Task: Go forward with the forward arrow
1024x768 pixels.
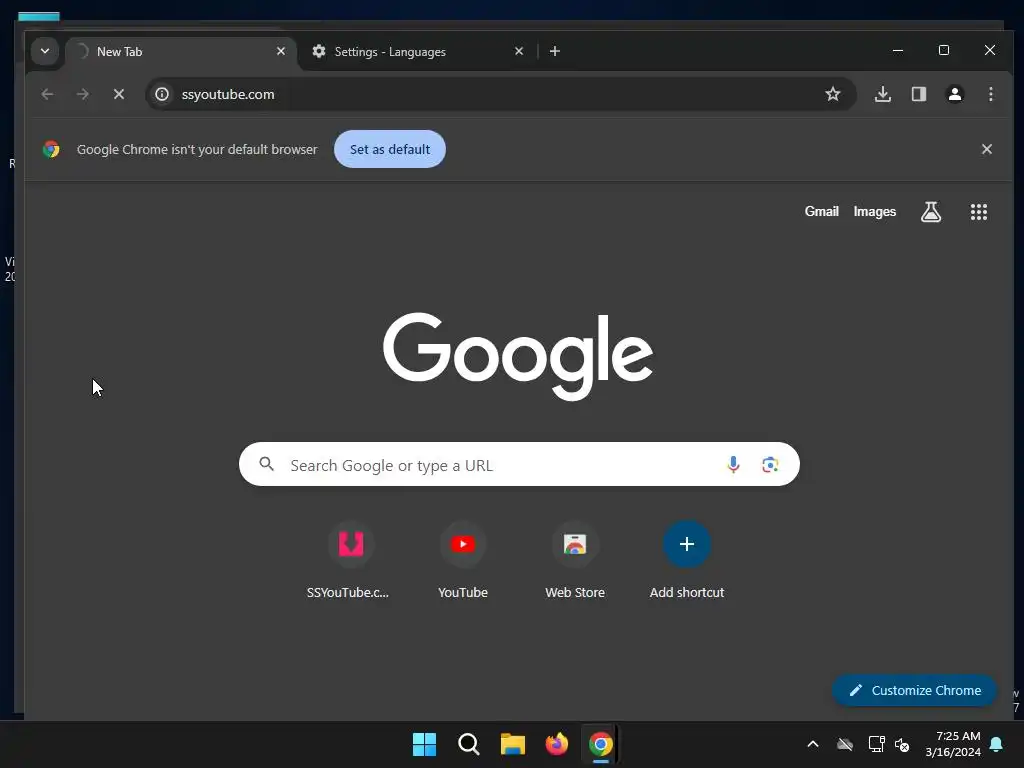Action: (82, 94)
